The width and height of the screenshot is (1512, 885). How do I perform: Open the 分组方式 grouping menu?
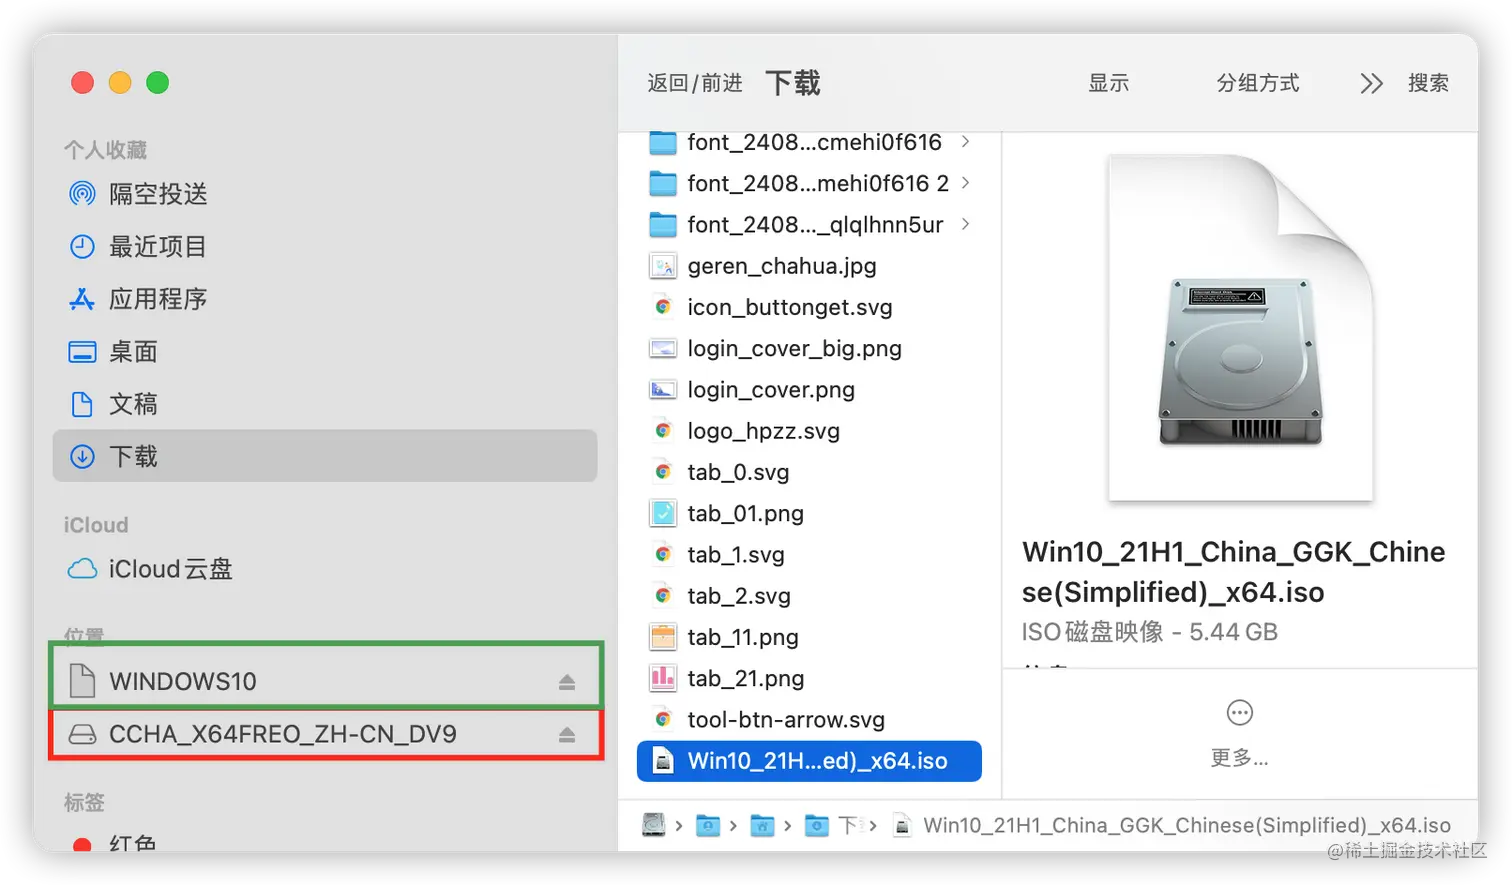pyautogui.click(x=1258, y=83)
